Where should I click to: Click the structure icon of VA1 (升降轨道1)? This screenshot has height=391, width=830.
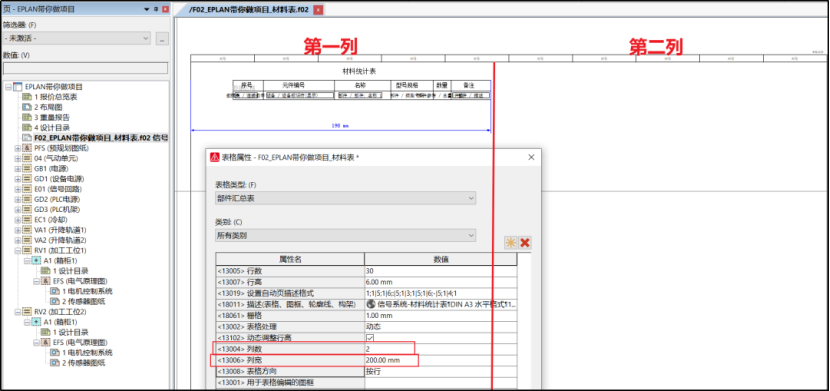[x=27, y=230]
